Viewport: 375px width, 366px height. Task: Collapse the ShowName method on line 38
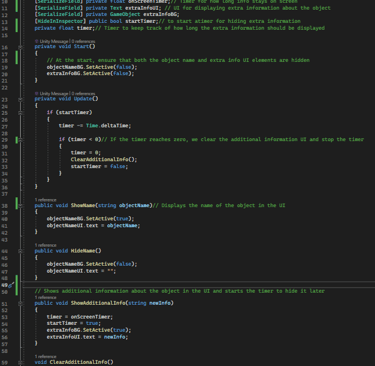click(20, 206)
